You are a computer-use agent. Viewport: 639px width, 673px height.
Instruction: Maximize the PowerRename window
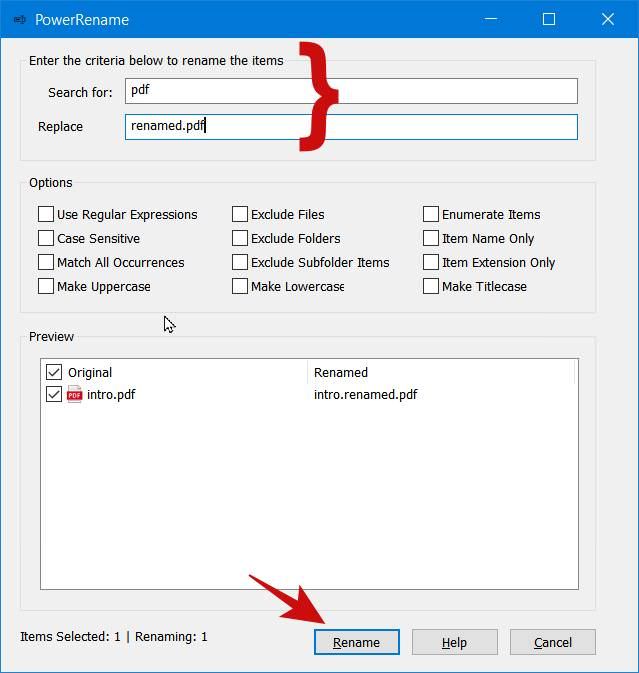click(x=549, y=19)
